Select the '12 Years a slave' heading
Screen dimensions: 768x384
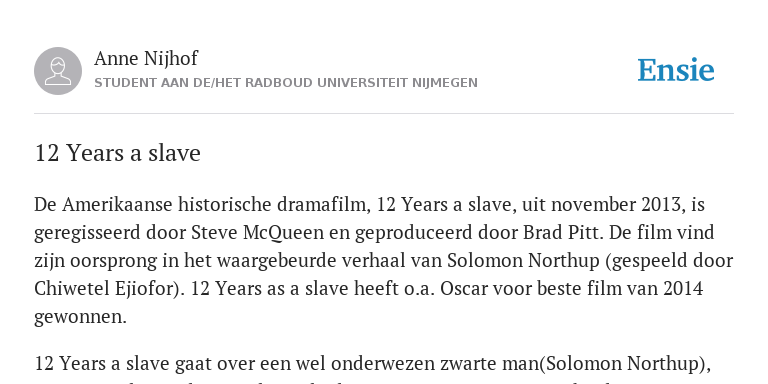coord(118,153)
